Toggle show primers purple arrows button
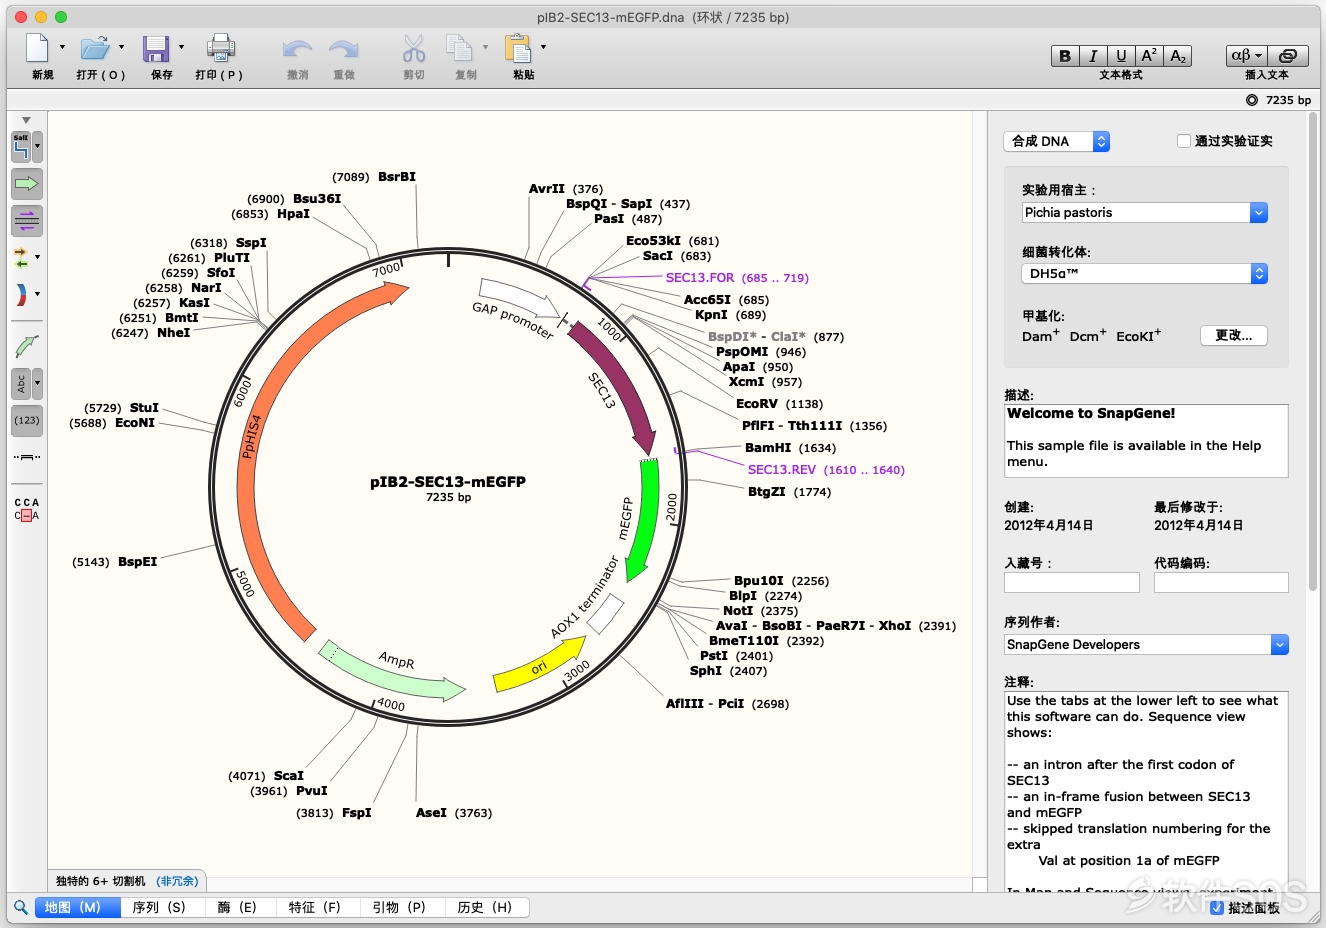This screenshot has width=1326, height=928. pos(27,220)
